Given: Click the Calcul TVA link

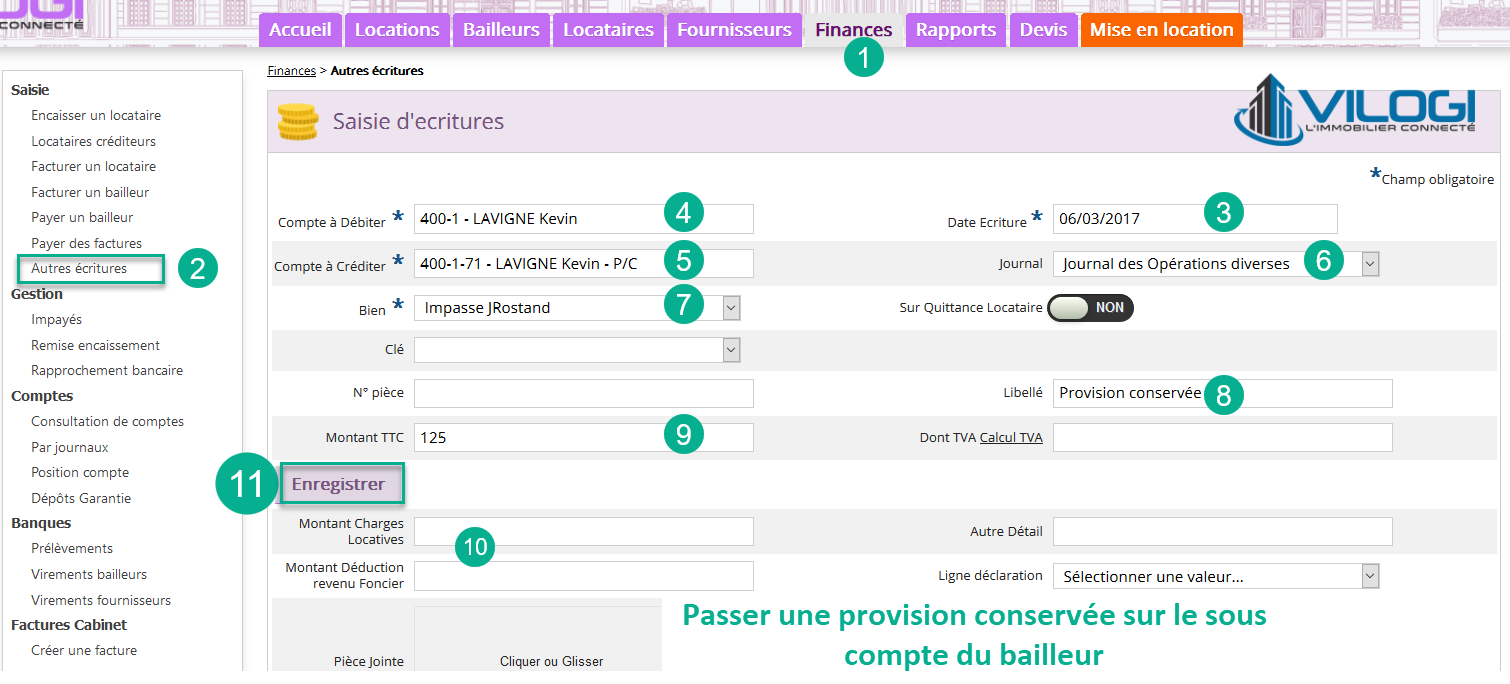Looking at the screenshot, I should point(1011,438).
